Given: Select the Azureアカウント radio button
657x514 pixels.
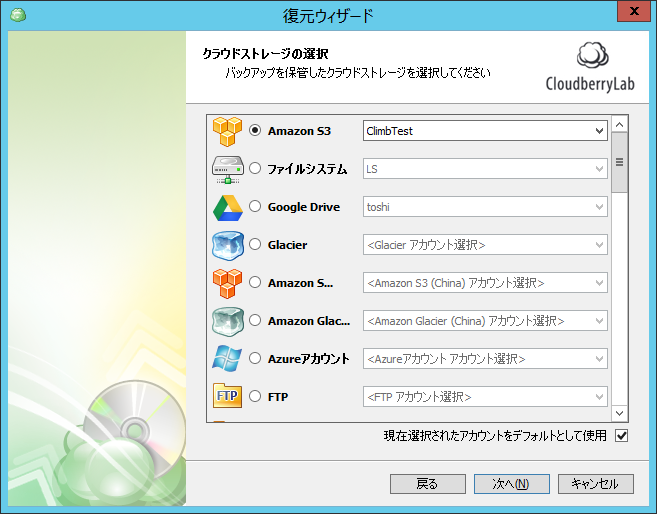Looking at the screenshot, I should tap(255, 358).
